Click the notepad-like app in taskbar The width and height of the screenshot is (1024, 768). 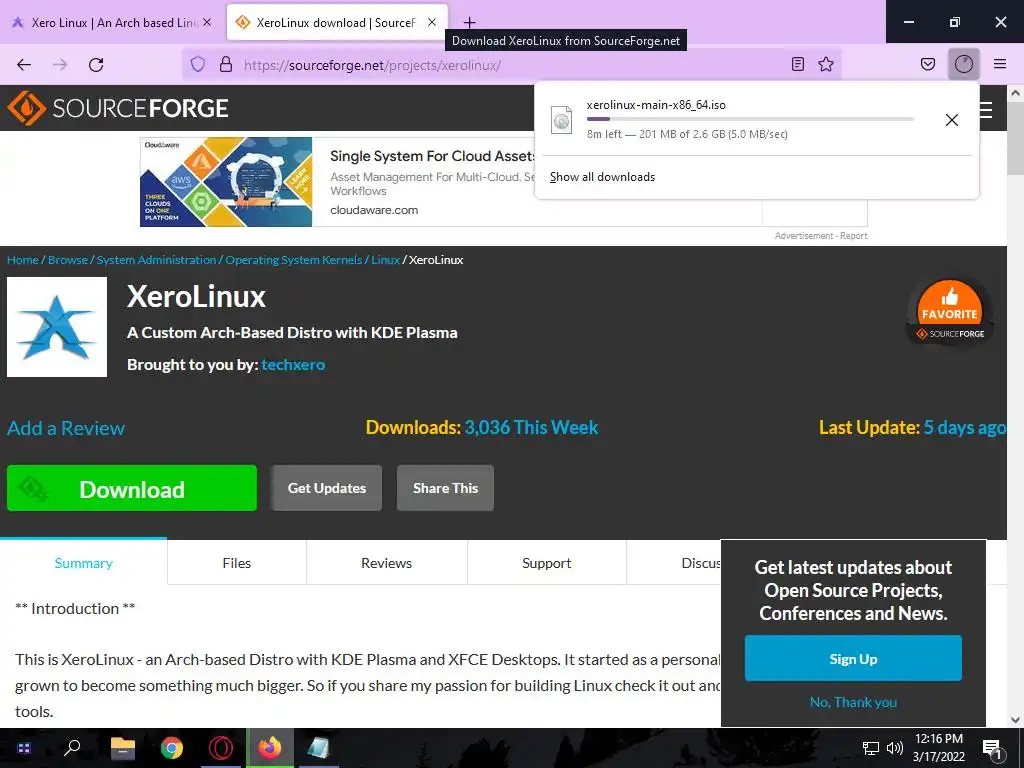pos(319,748)
